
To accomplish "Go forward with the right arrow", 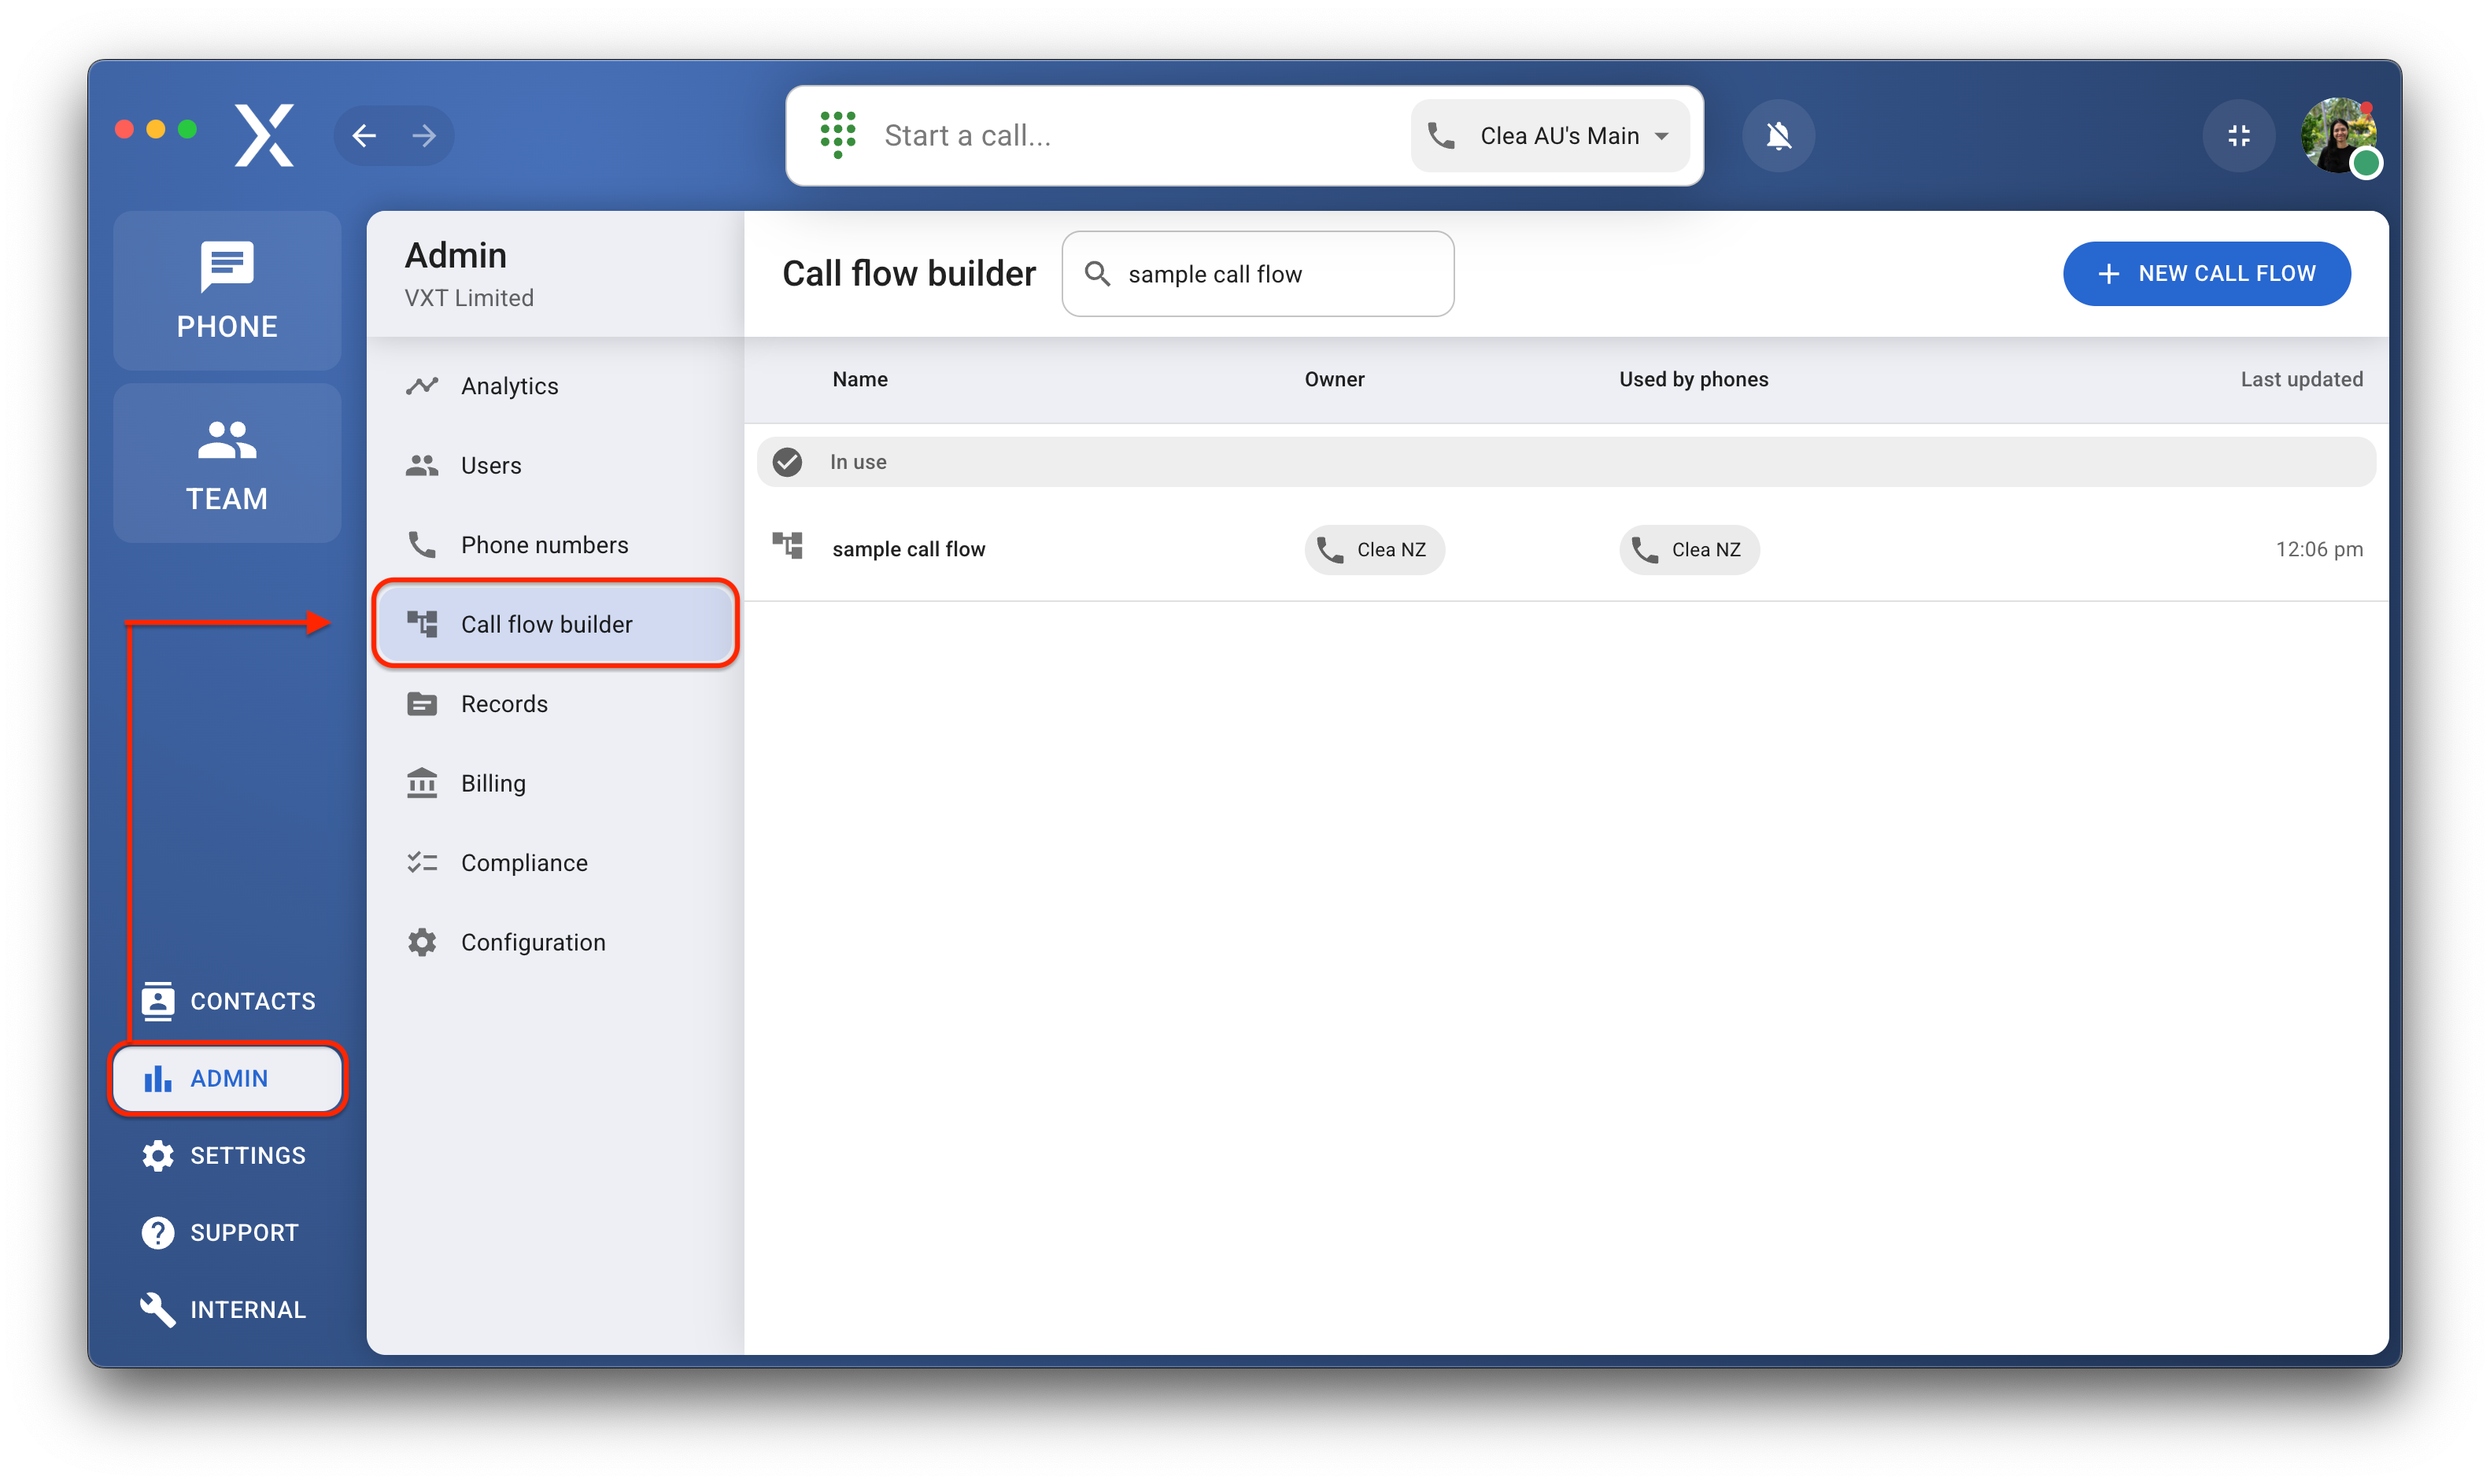I will coord(424,135).
